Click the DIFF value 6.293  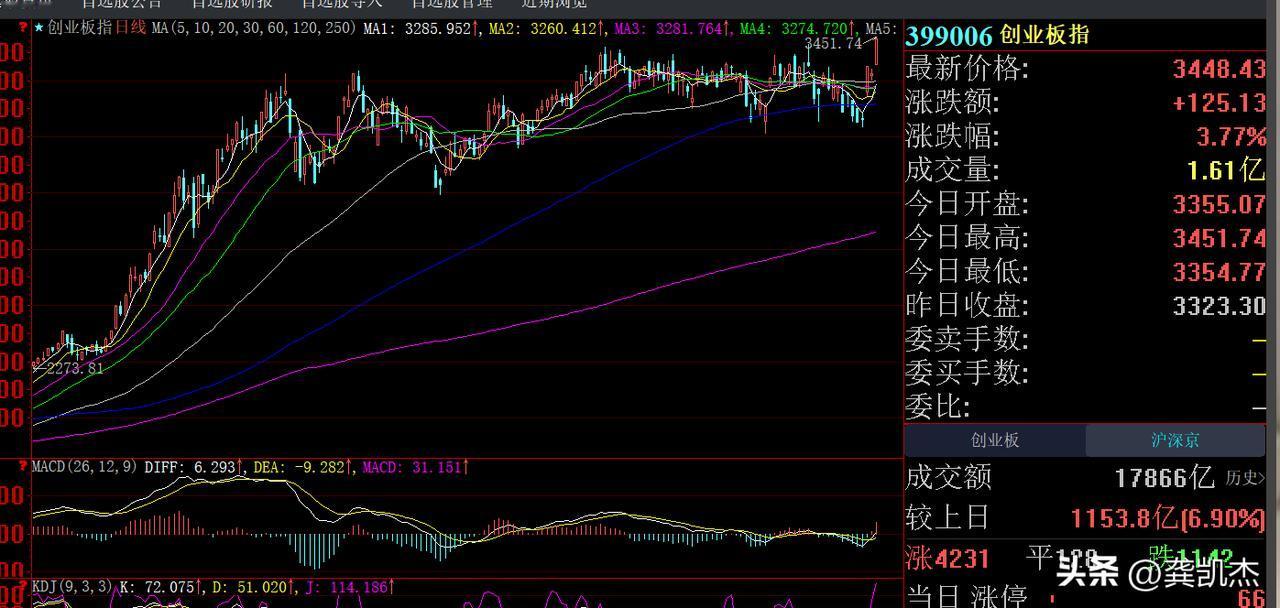215,466
